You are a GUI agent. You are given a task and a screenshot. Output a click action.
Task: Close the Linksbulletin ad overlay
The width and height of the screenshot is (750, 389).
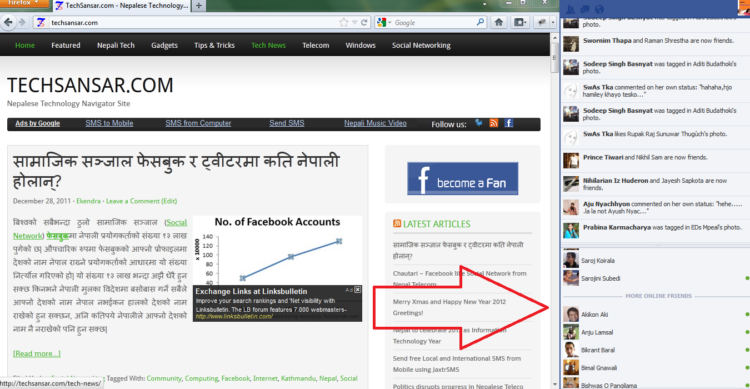pos(358,290)
